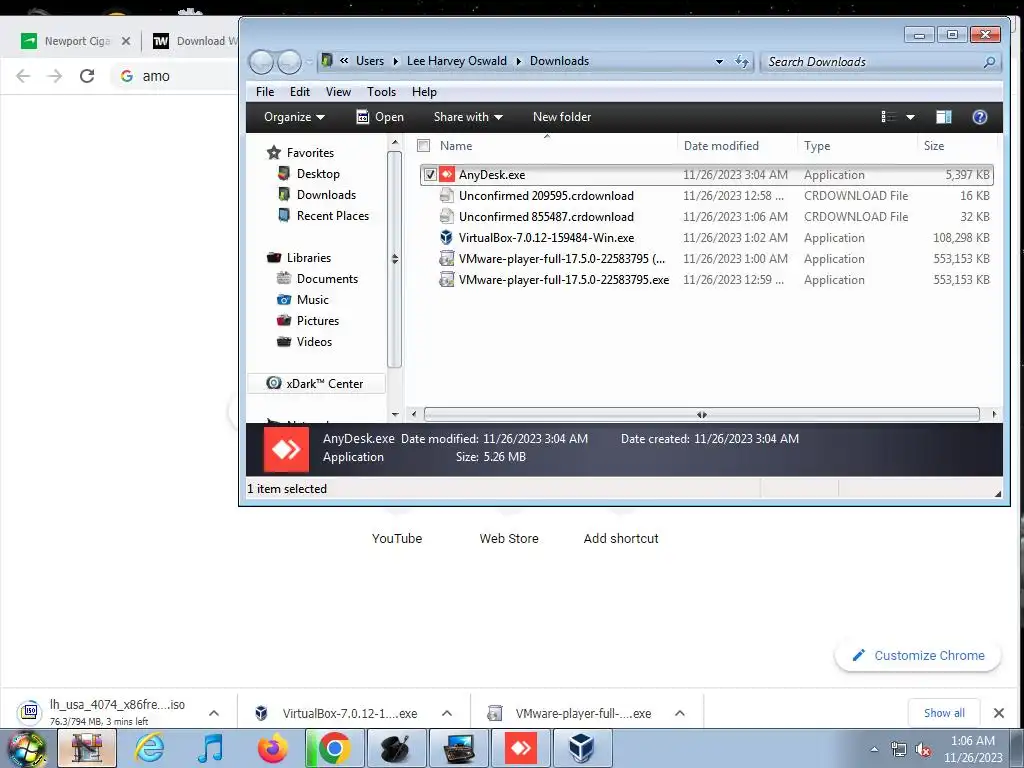Click the YouTube shortcut
Screen dimensions: 1024x768
(x=397, y=538)
